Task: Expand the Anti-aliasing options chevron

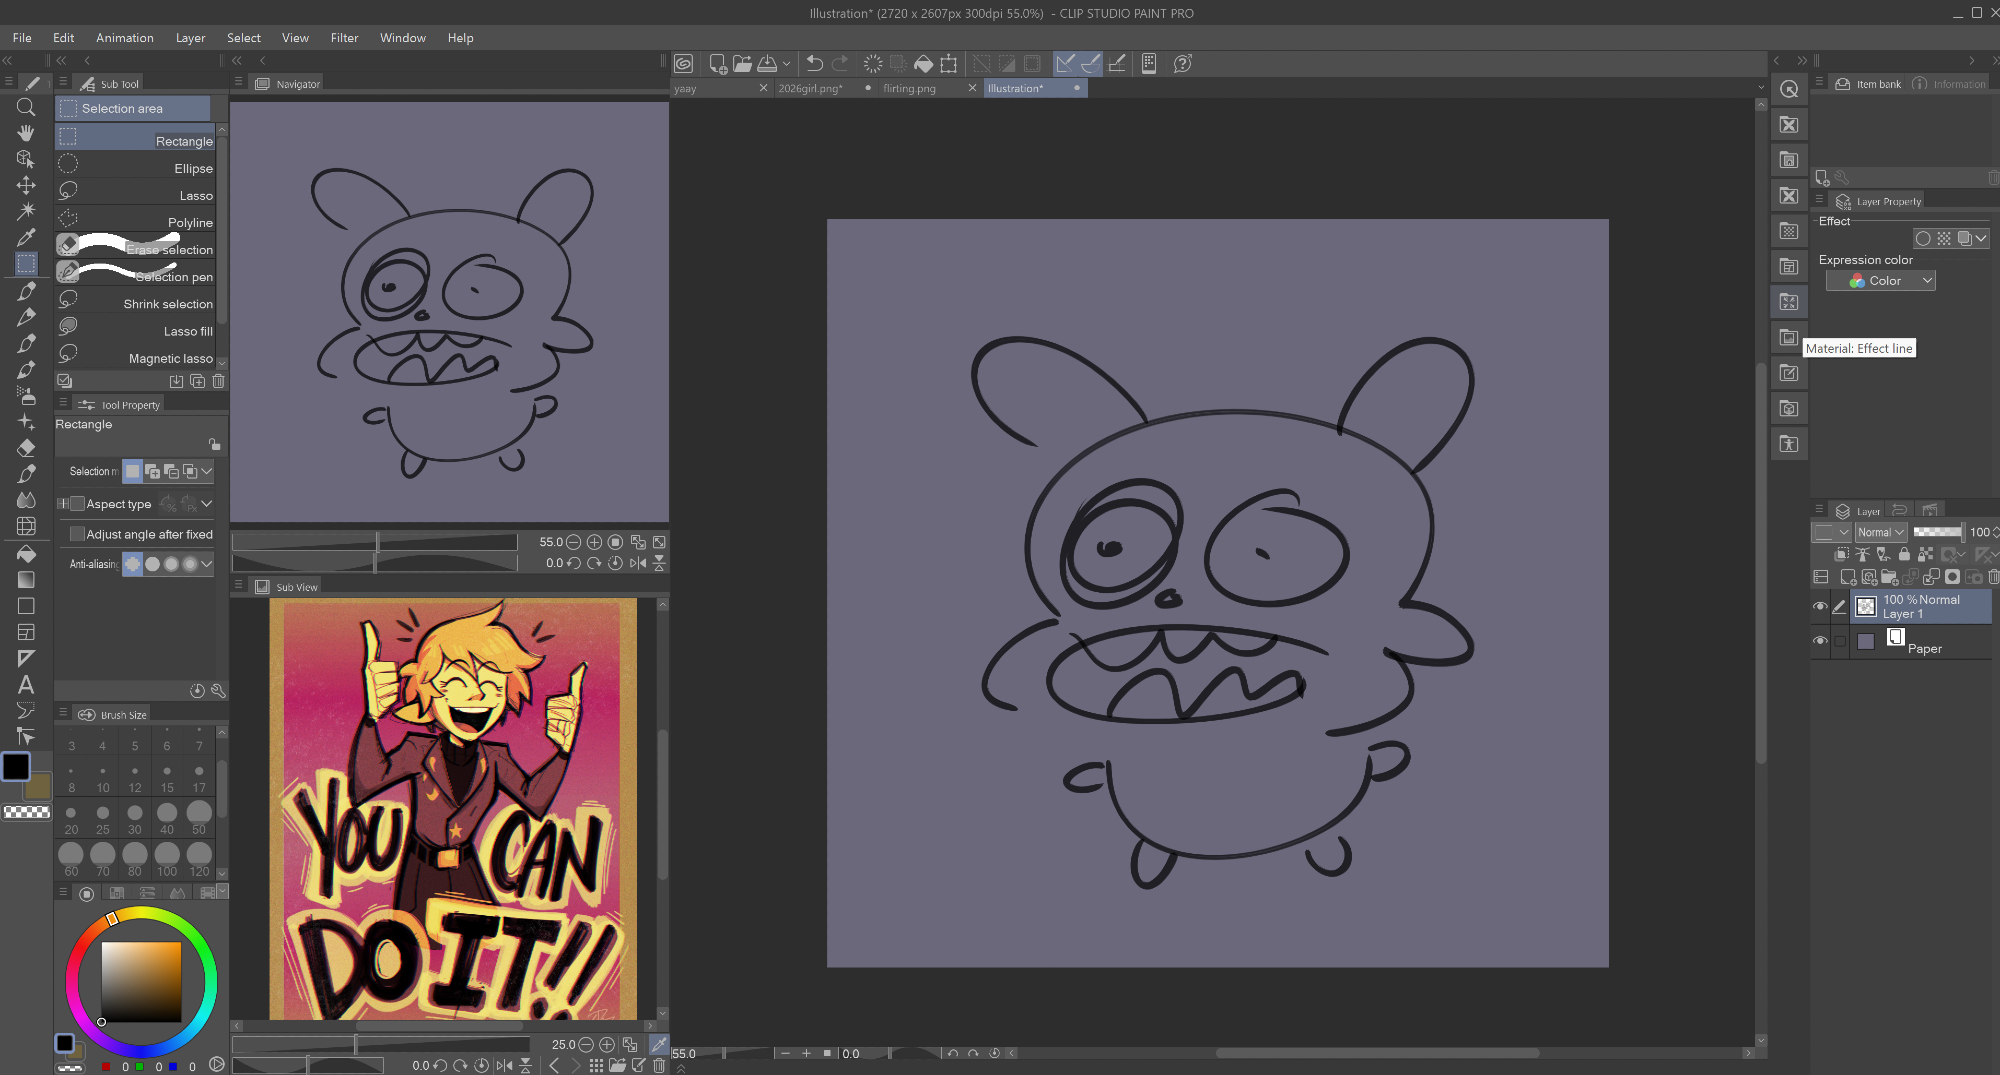Action: (207, 564)
